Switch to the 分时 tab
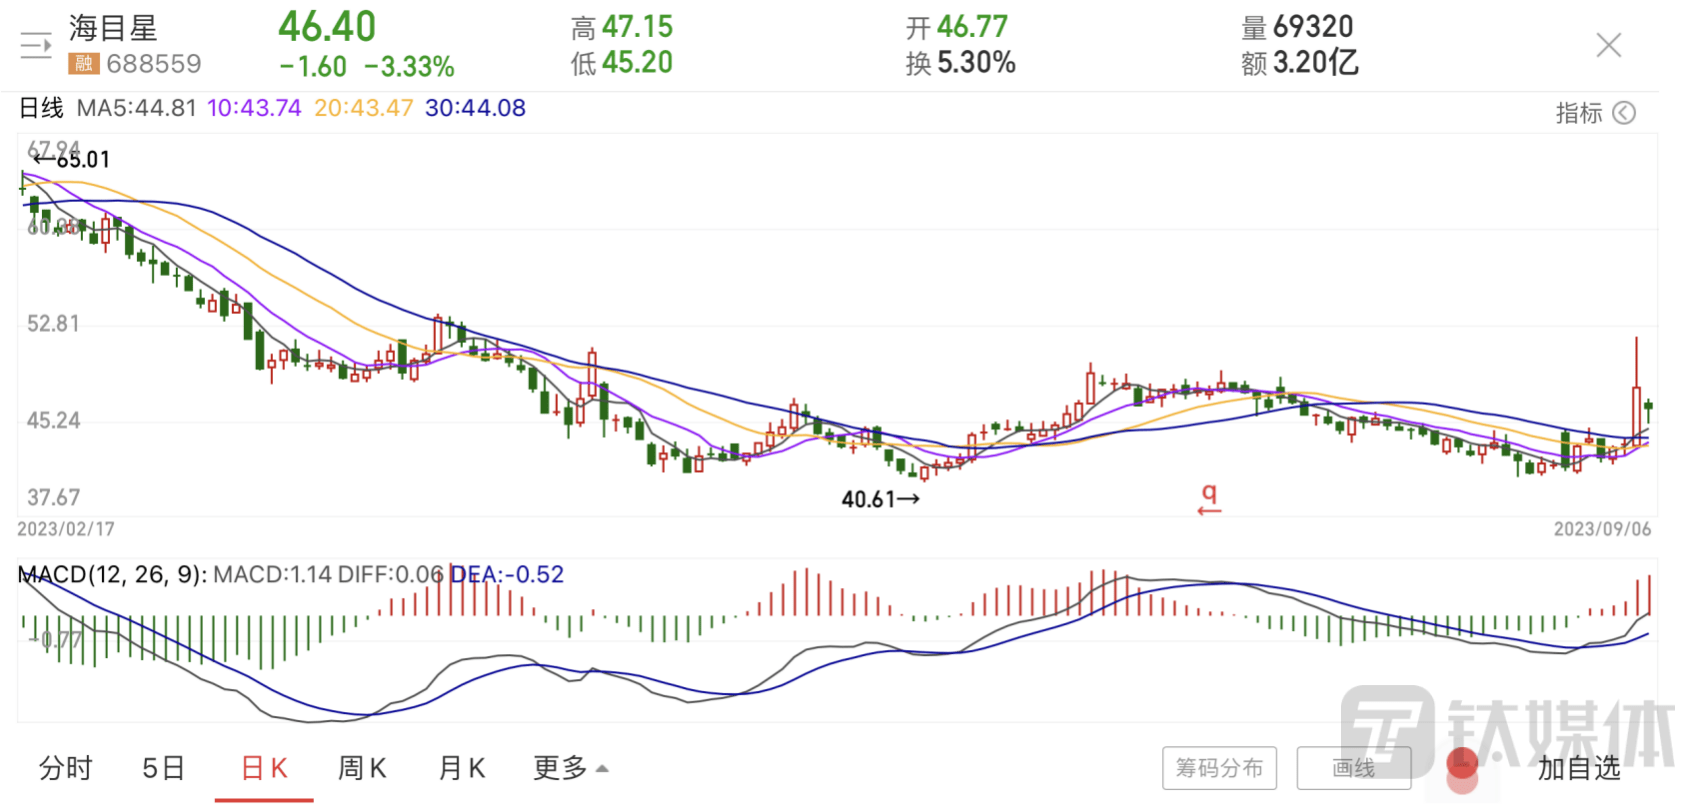Screen dimensions: 1706x810 66,768
